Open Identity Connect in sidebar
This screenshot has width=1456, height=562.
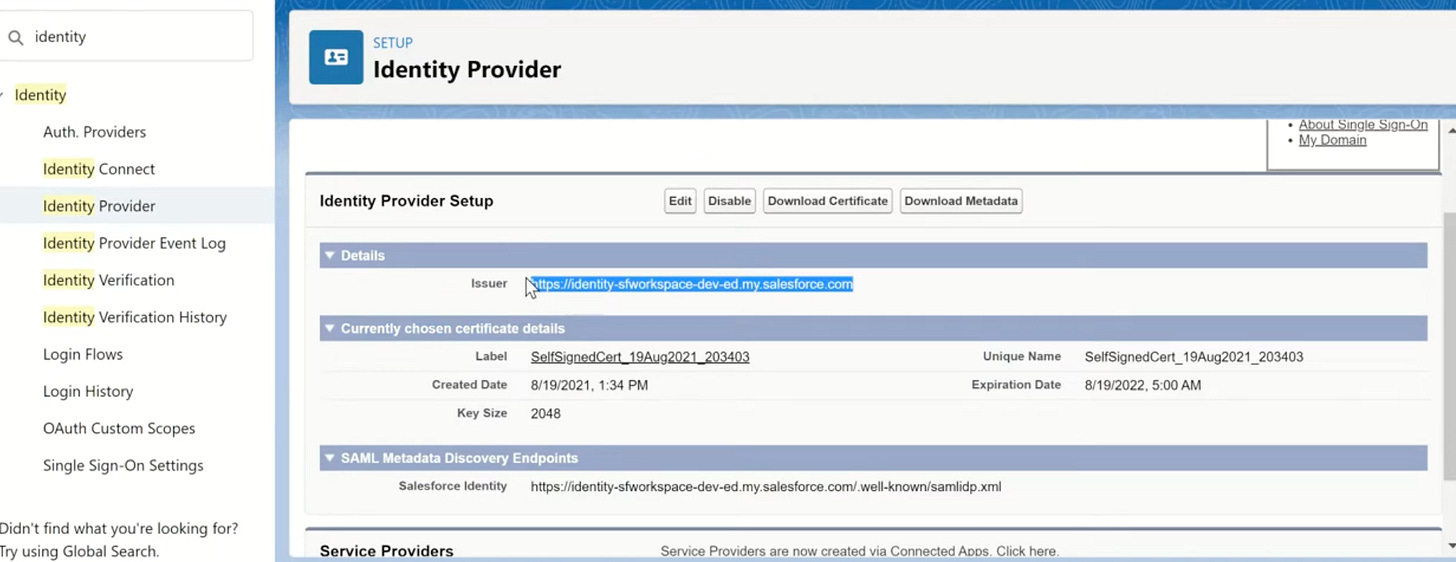pyautogui.click(x=99, y=169)
